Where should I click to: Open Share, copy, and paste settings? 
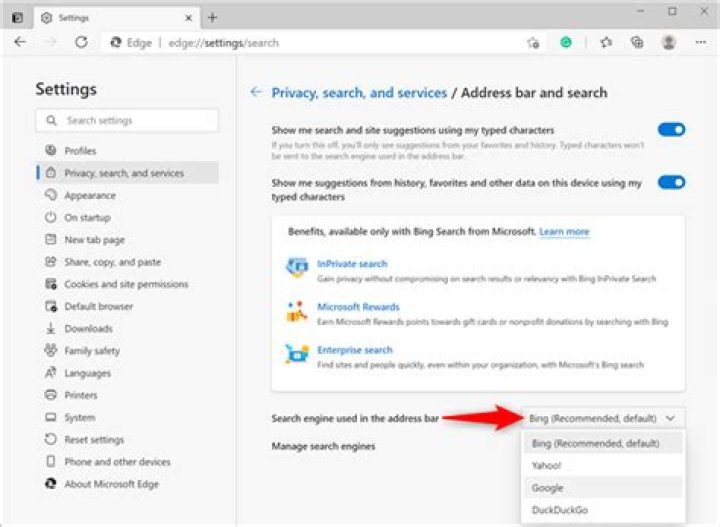pyautogui.click(x=127, y=262)
